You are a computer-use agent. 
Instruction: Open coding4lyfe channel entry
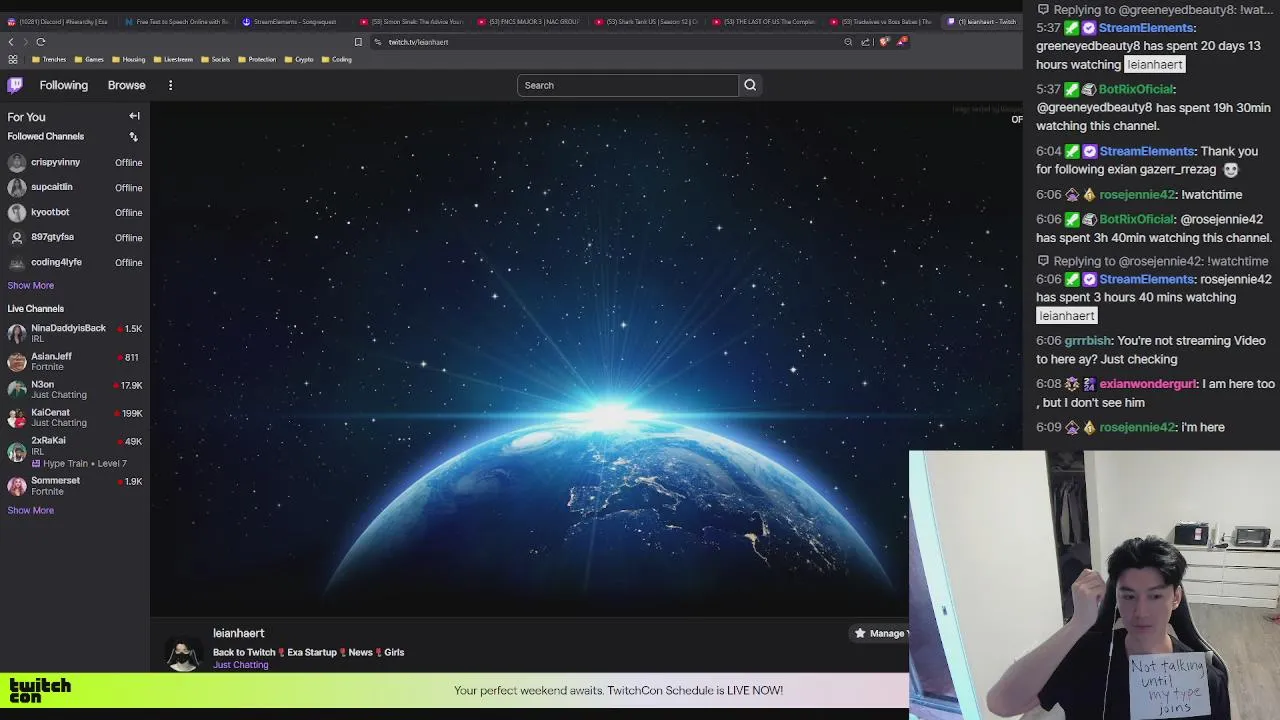point(75,262)
